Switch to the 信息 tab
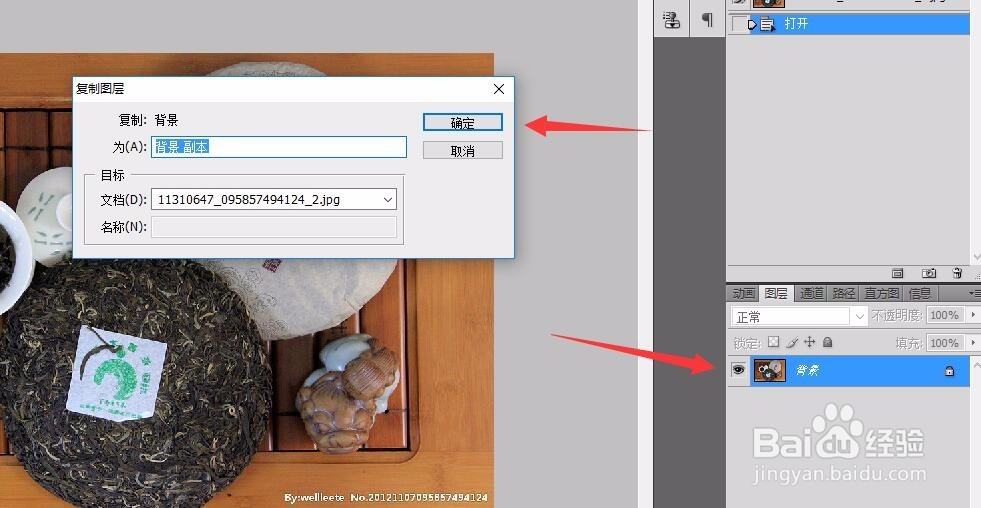The height and width of the screenshot is (508, 981). [x=920, y=293]
